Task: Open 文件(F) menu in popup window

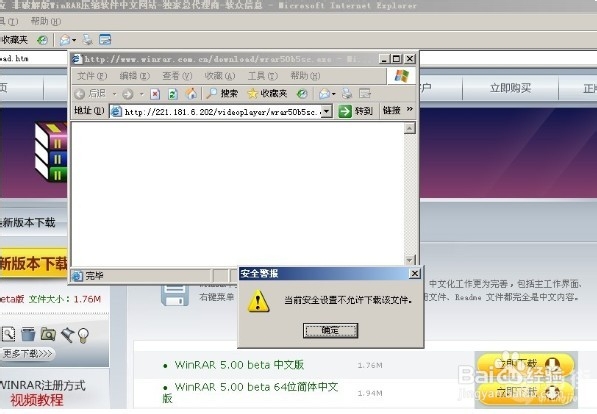Action: (92, 76)
